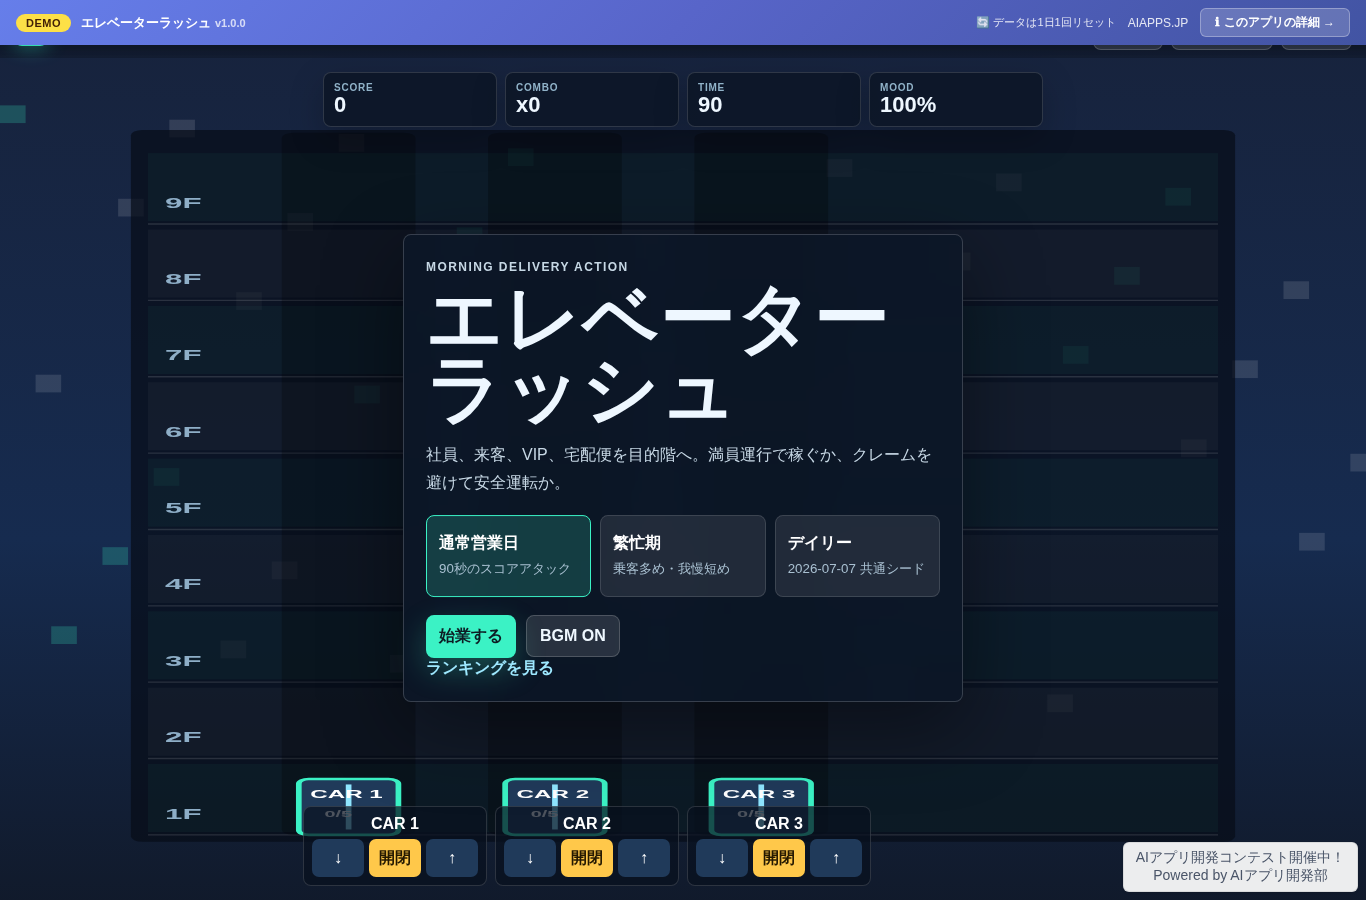Viewport: 1366px width, 900px height.
Task: Click the MOOD 100% stat box
Action: [956, 99]
